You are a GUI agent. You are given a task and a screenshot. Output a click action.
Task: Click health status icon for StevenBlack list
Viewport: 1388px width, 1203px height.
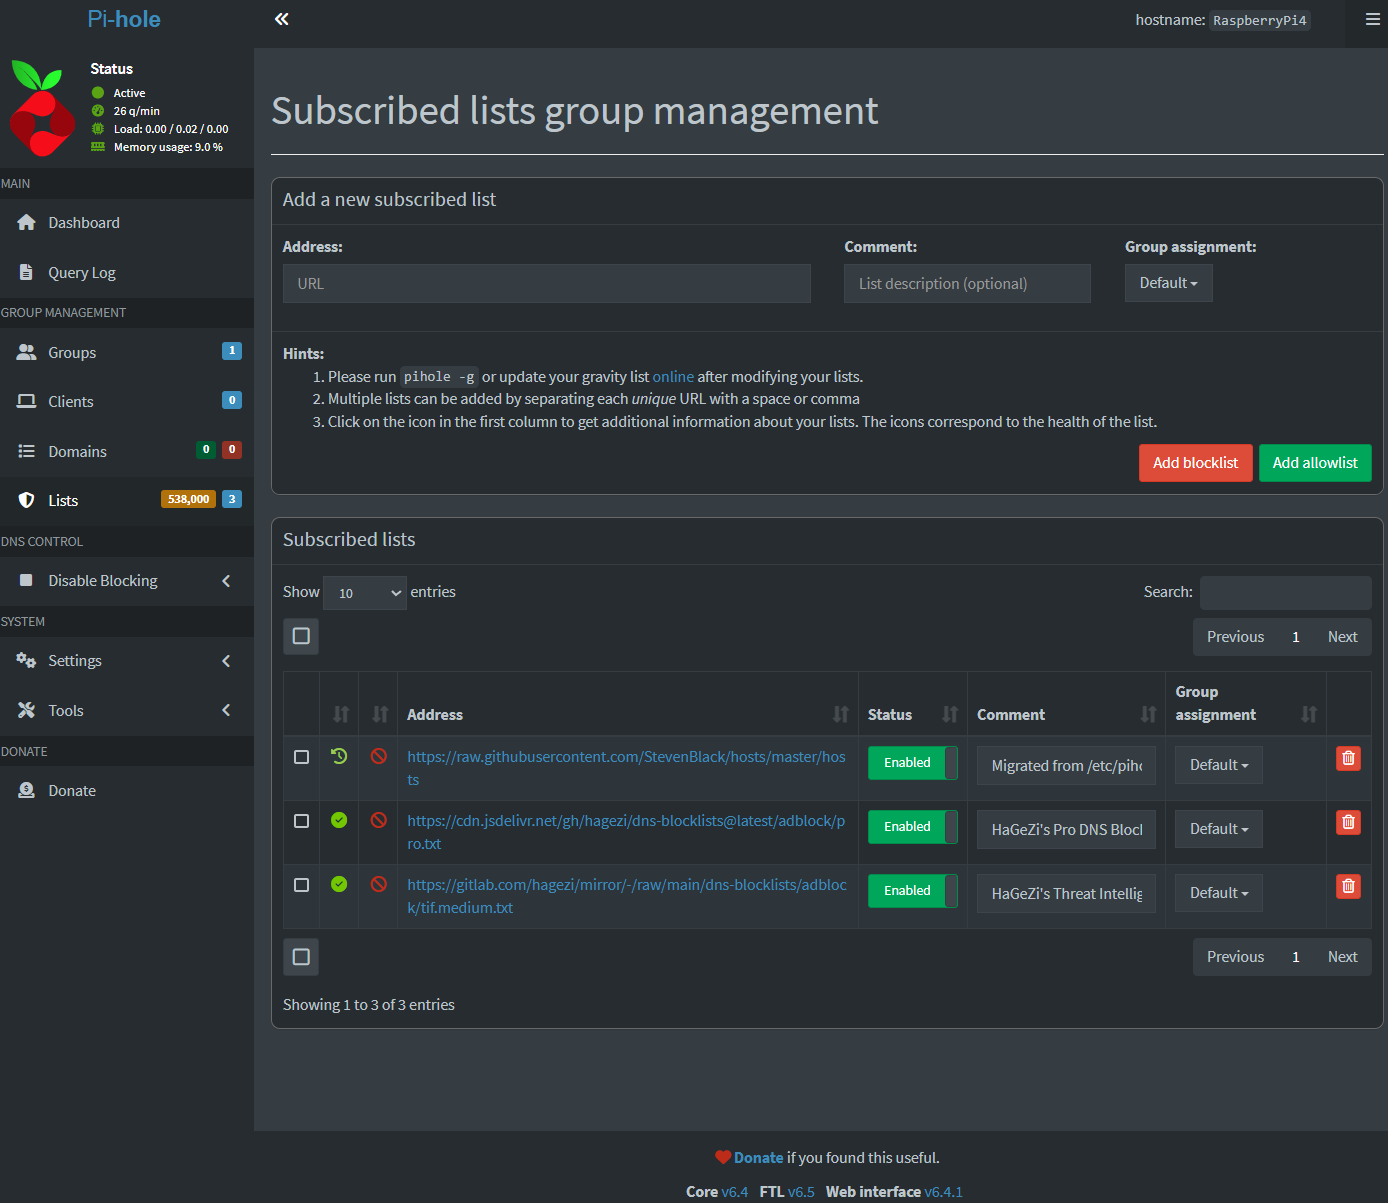(x=339, y=757)
